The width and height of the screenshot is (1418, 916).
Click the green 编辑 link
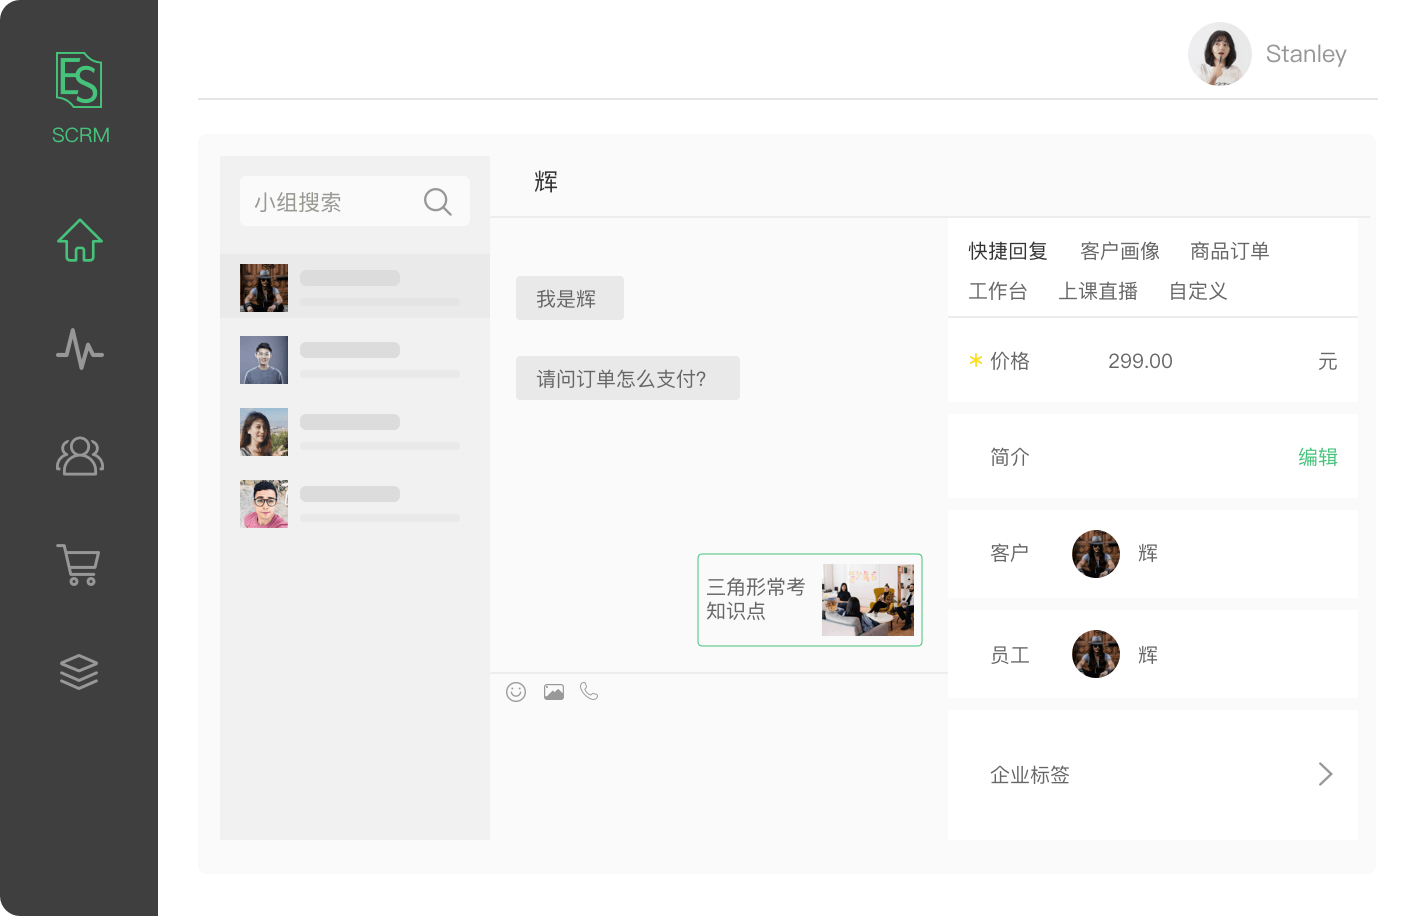(1317, 457)
